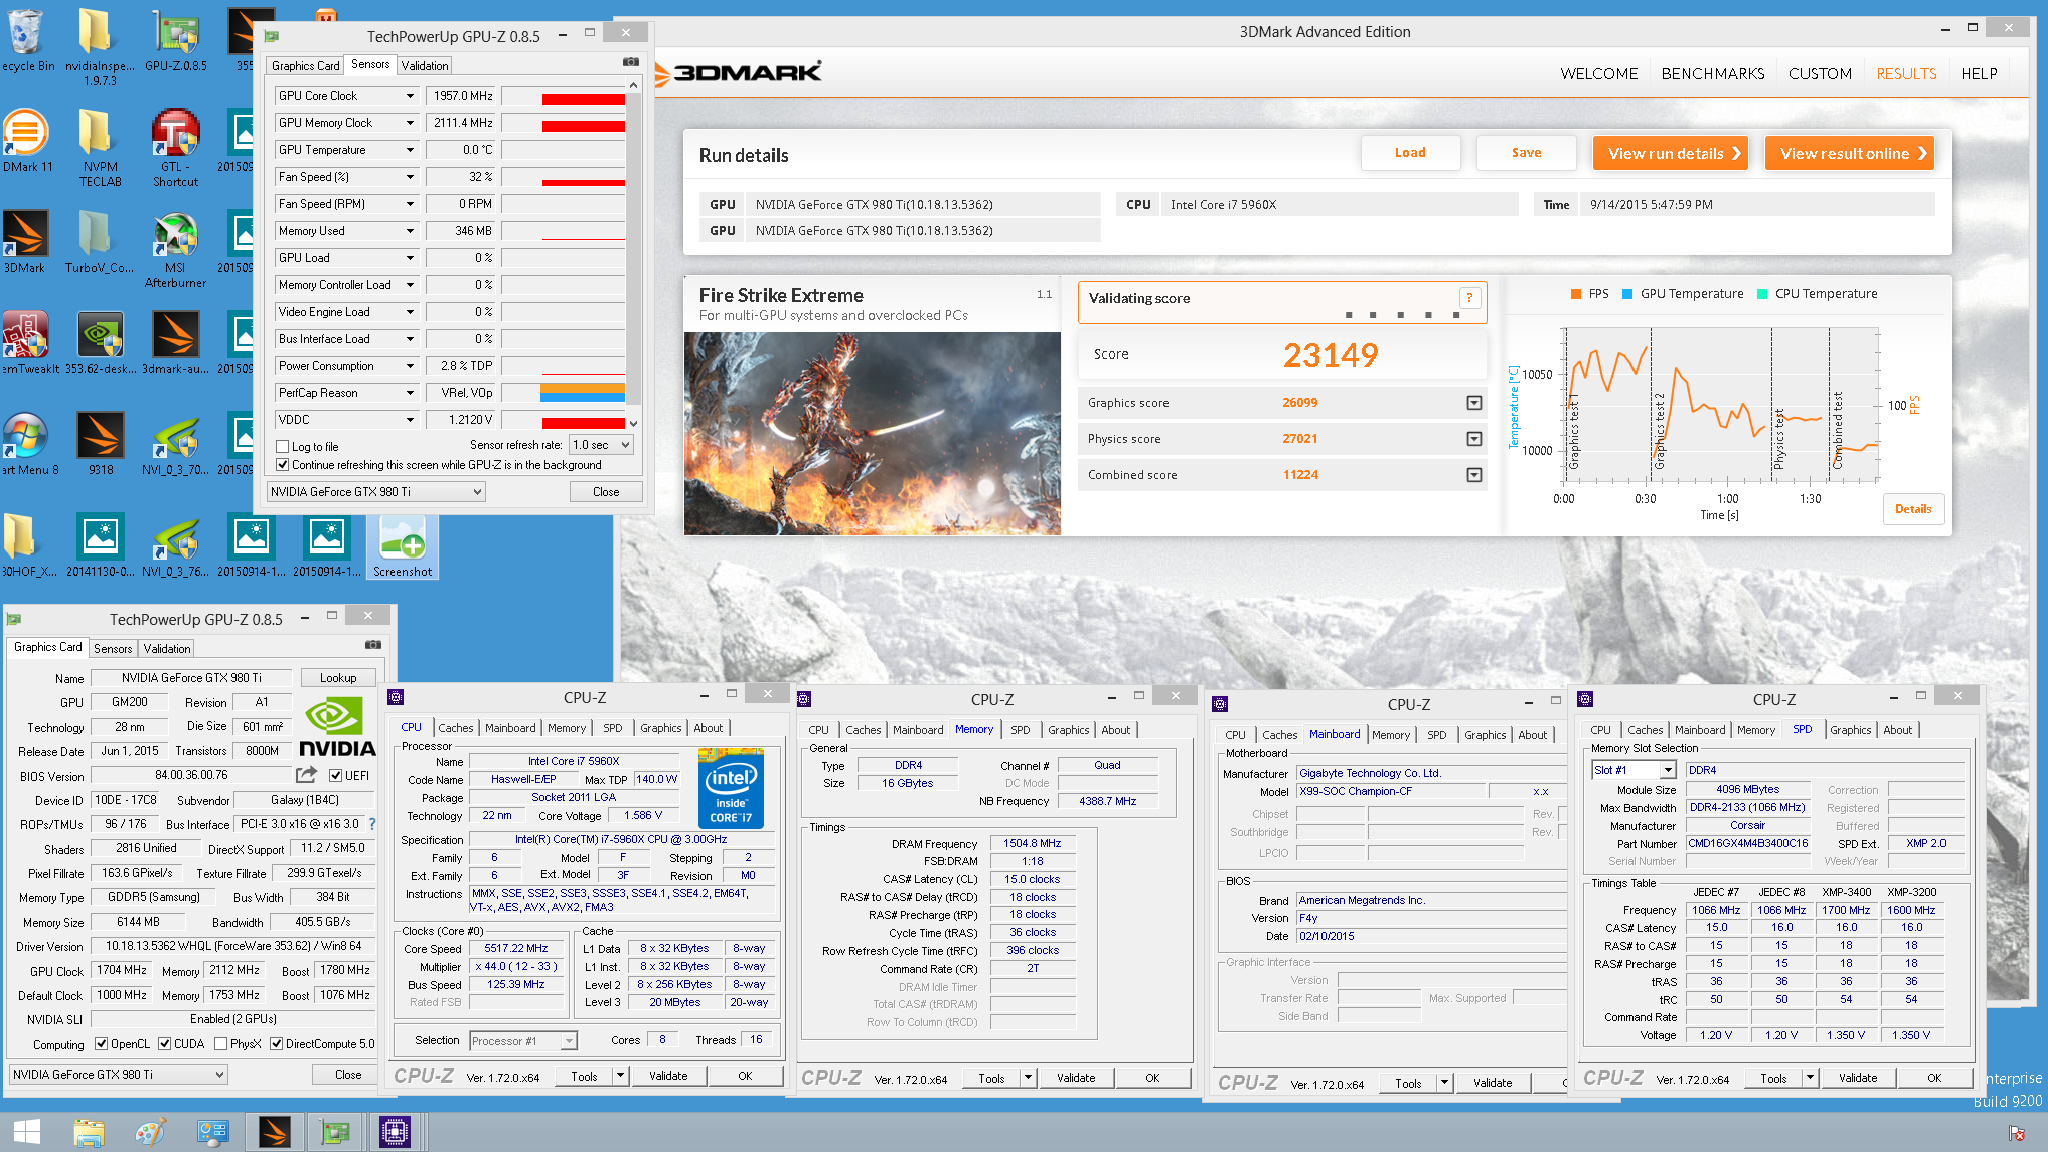Image resolution: width=2048 pixels, height=1152 pixels.
Task: Toggle the DirectCompute 5.0 checkbox
Action: pyautogui.click(x=276, y=1044)
